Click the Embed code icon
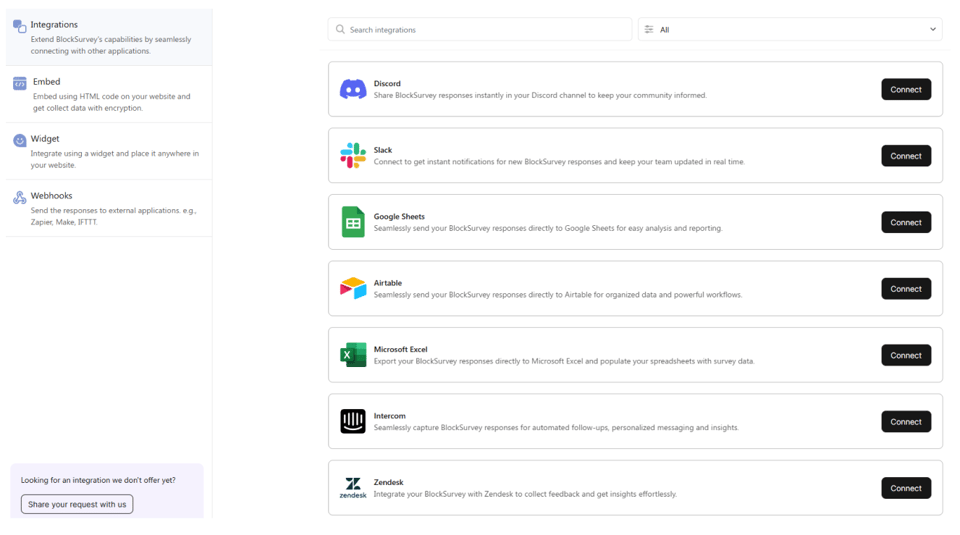 [20, 83]
